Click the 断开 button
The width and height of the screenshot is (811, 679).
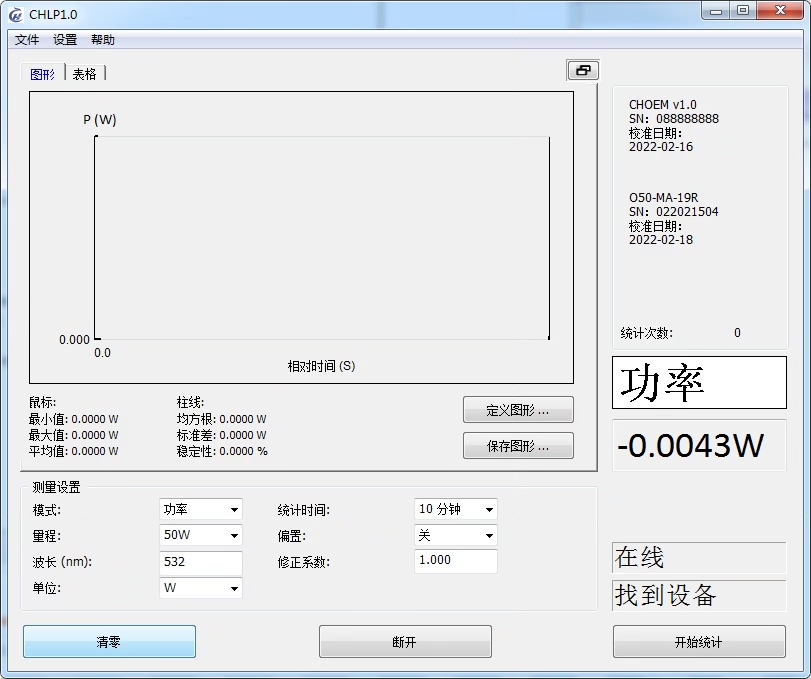pyautogui.click(x=405, y=642)
